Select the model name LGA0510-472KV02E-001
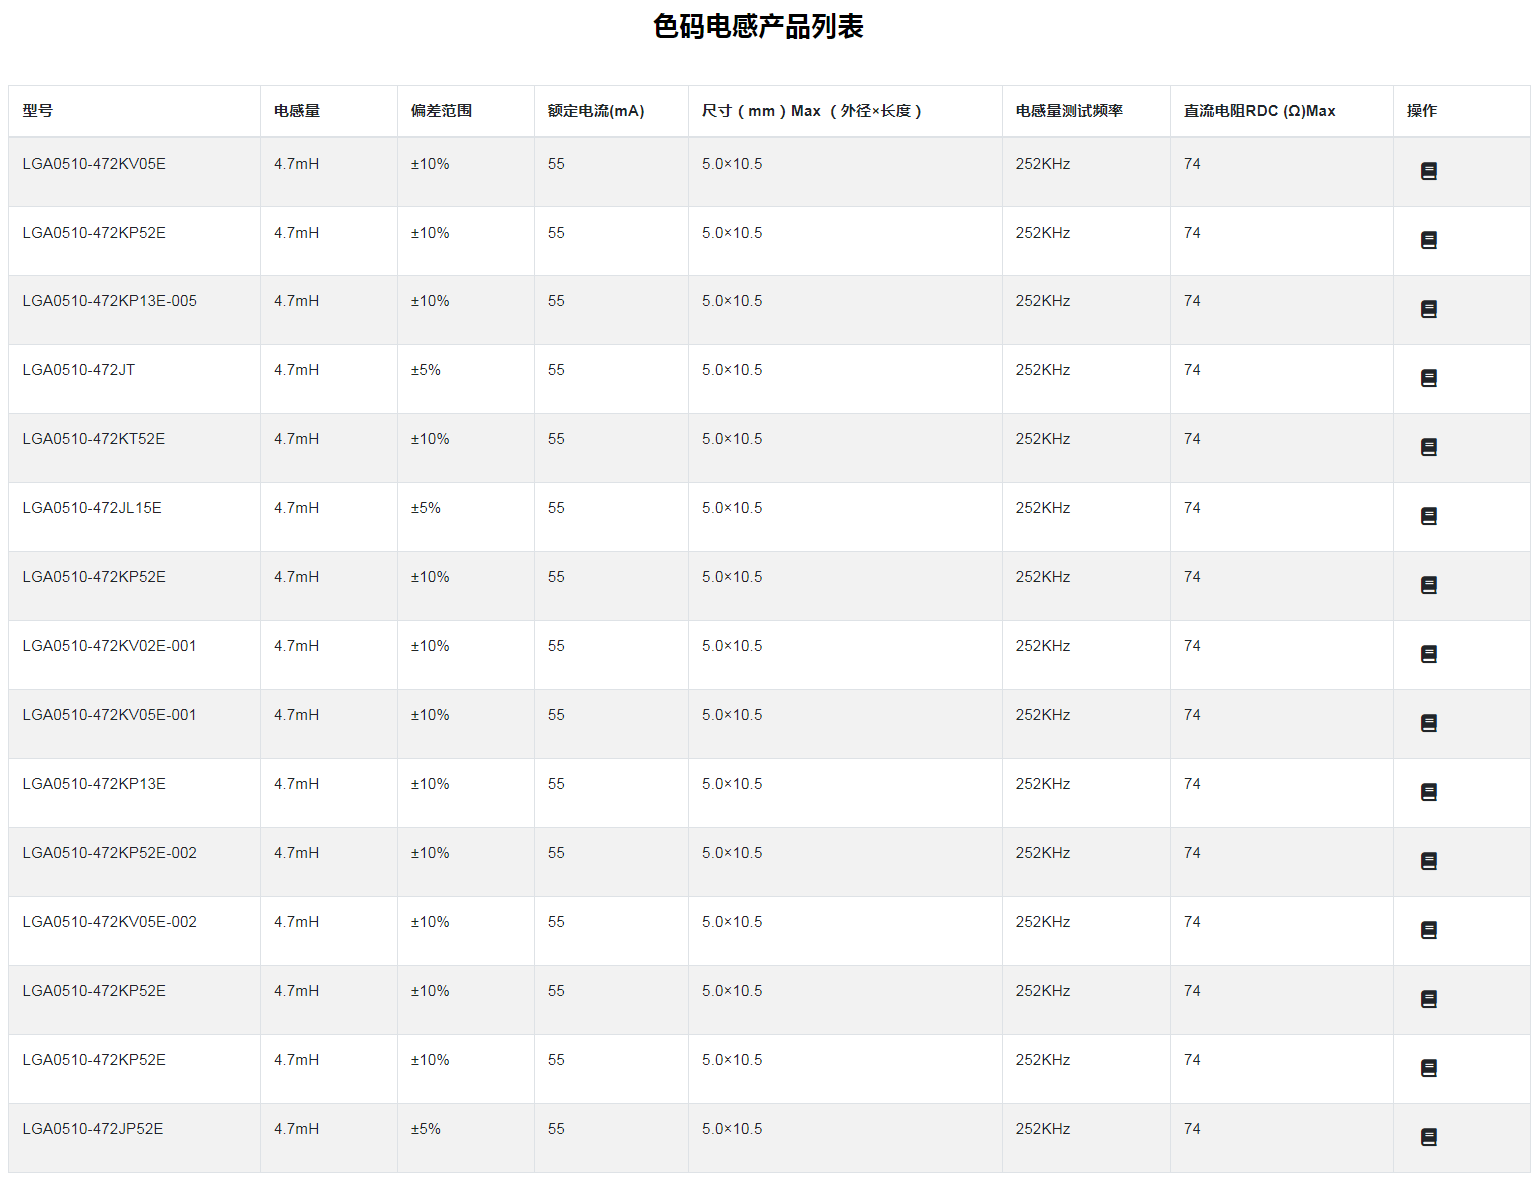 click(109, 646)
